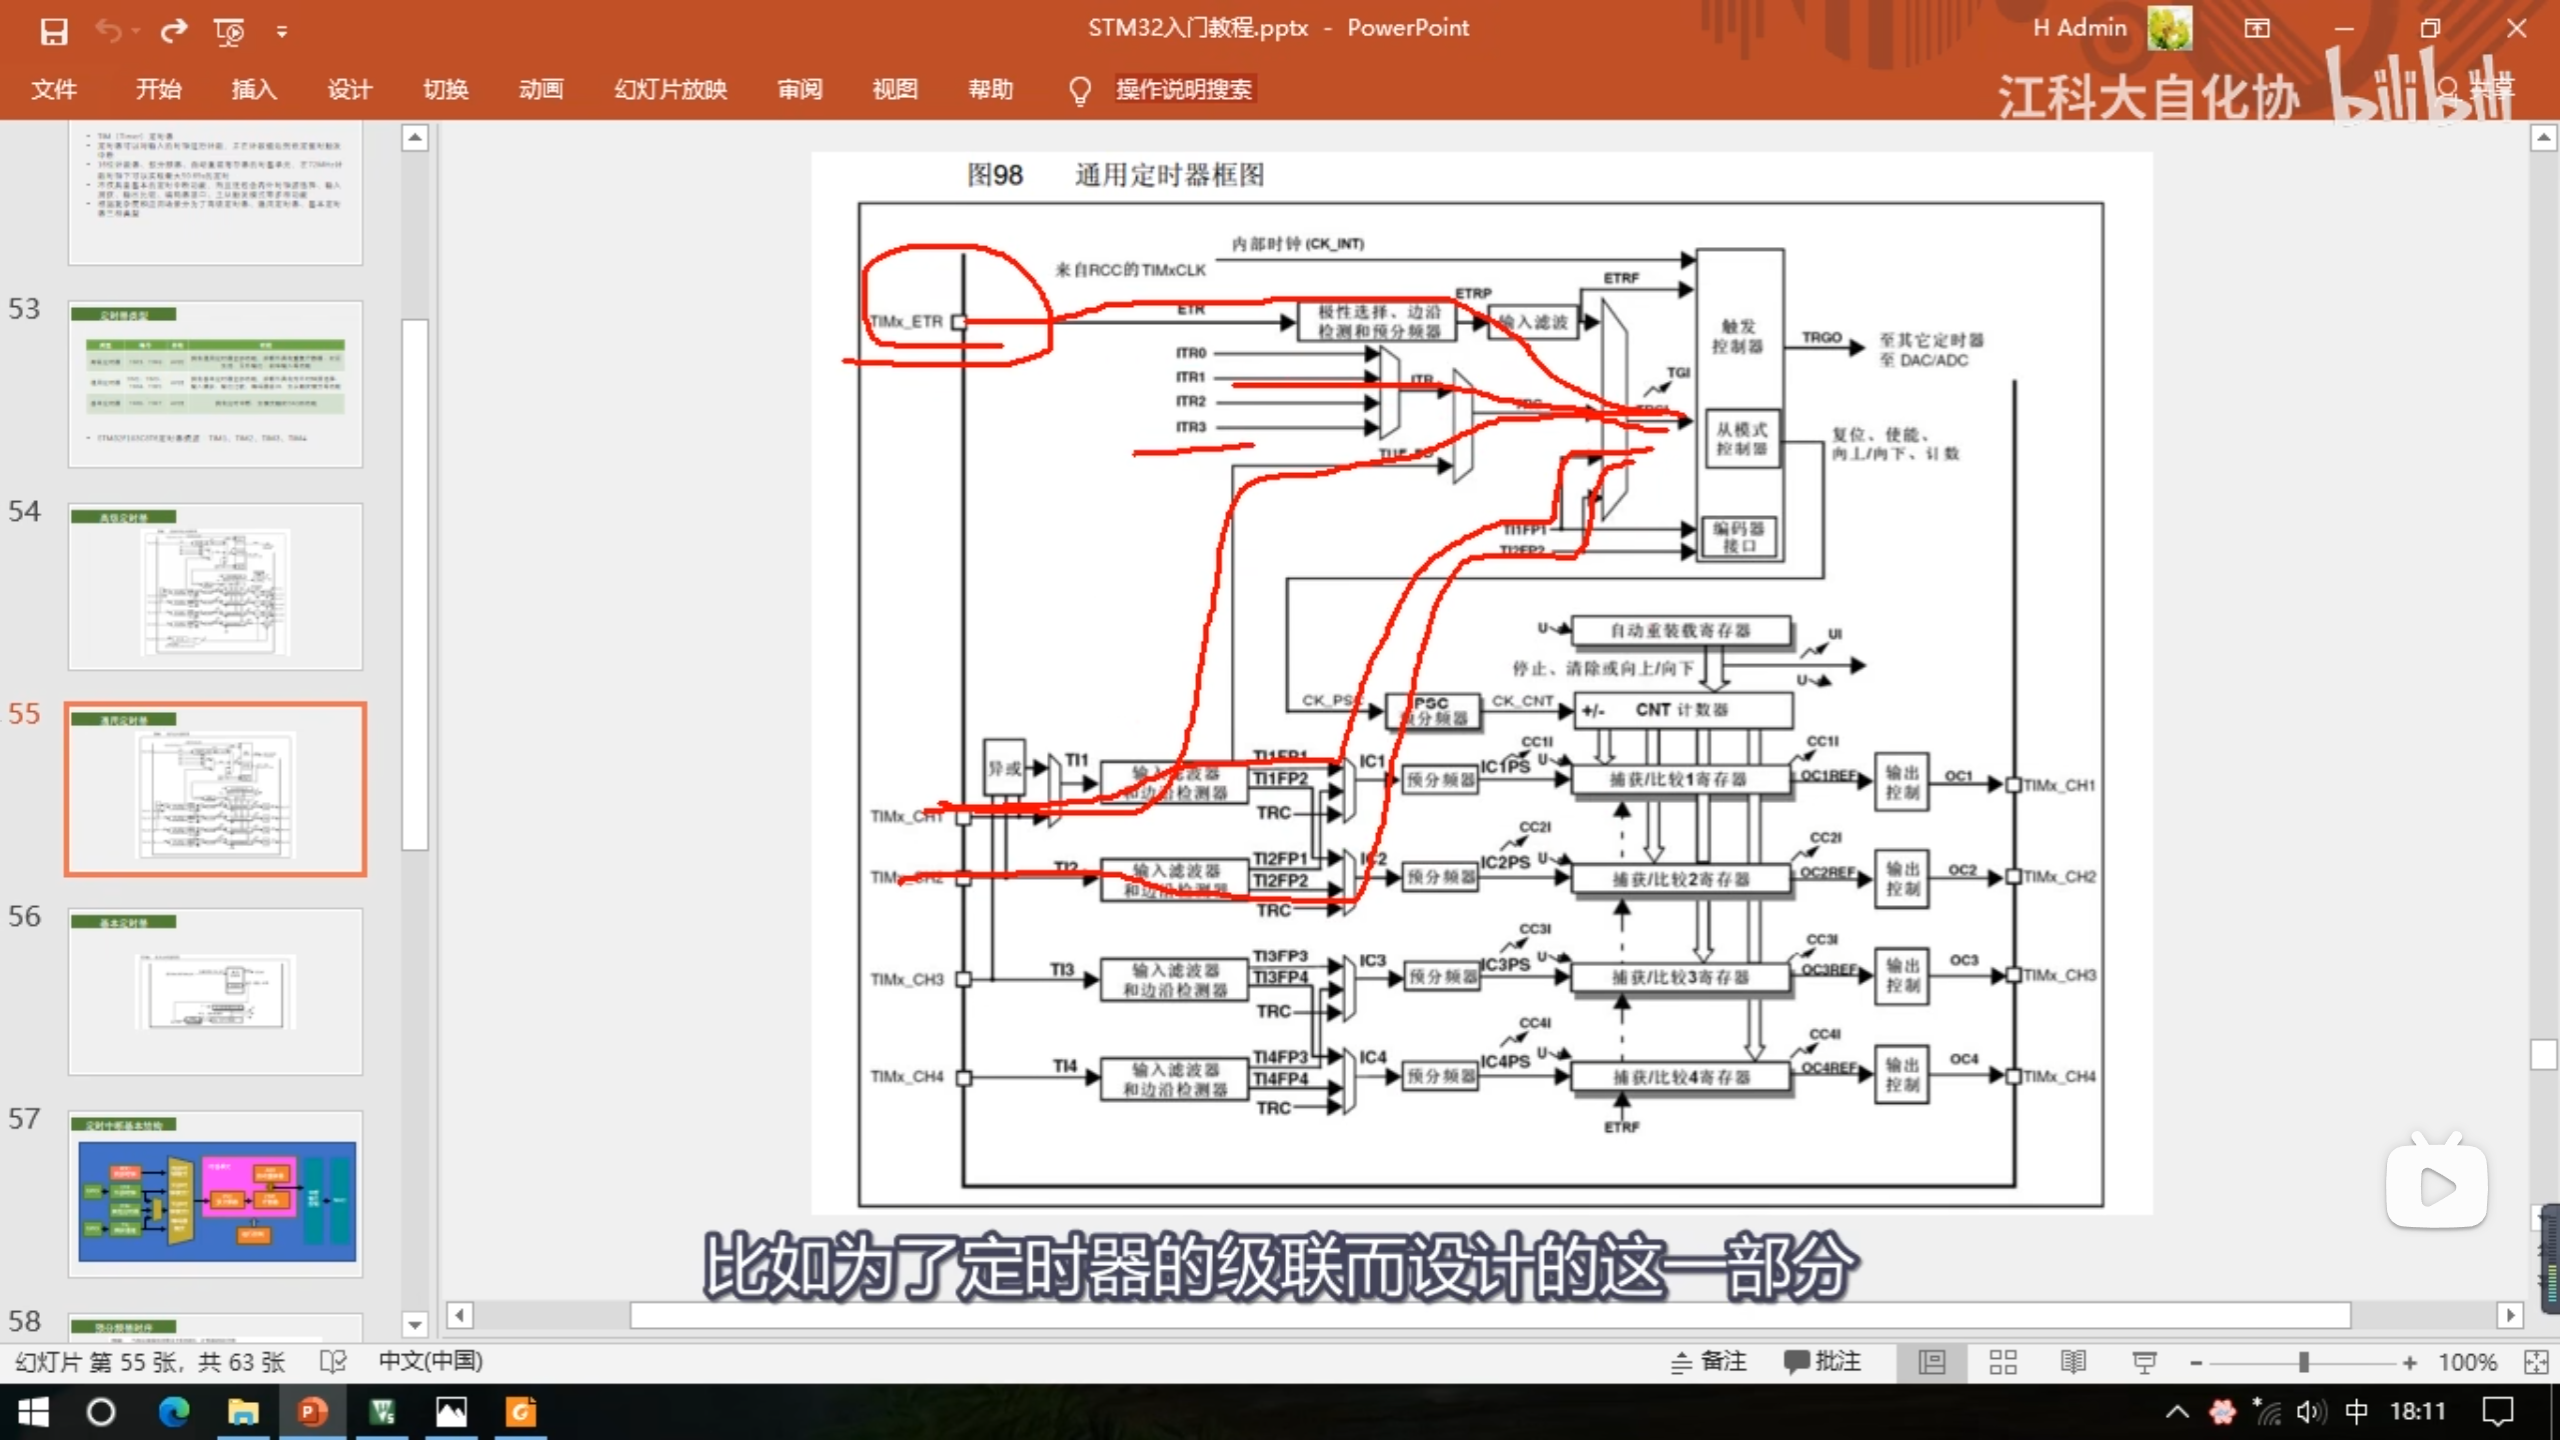Start slideshow from beginning icon in title bar
This screenshot has width=2560, height=1440.
coord(229,32)
